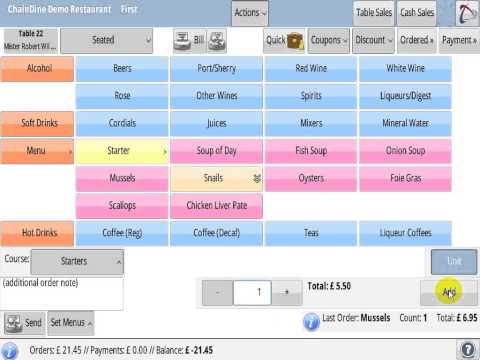Click the Add button
The height and width of the screenshot is (360, 480).
pos(449,293)
